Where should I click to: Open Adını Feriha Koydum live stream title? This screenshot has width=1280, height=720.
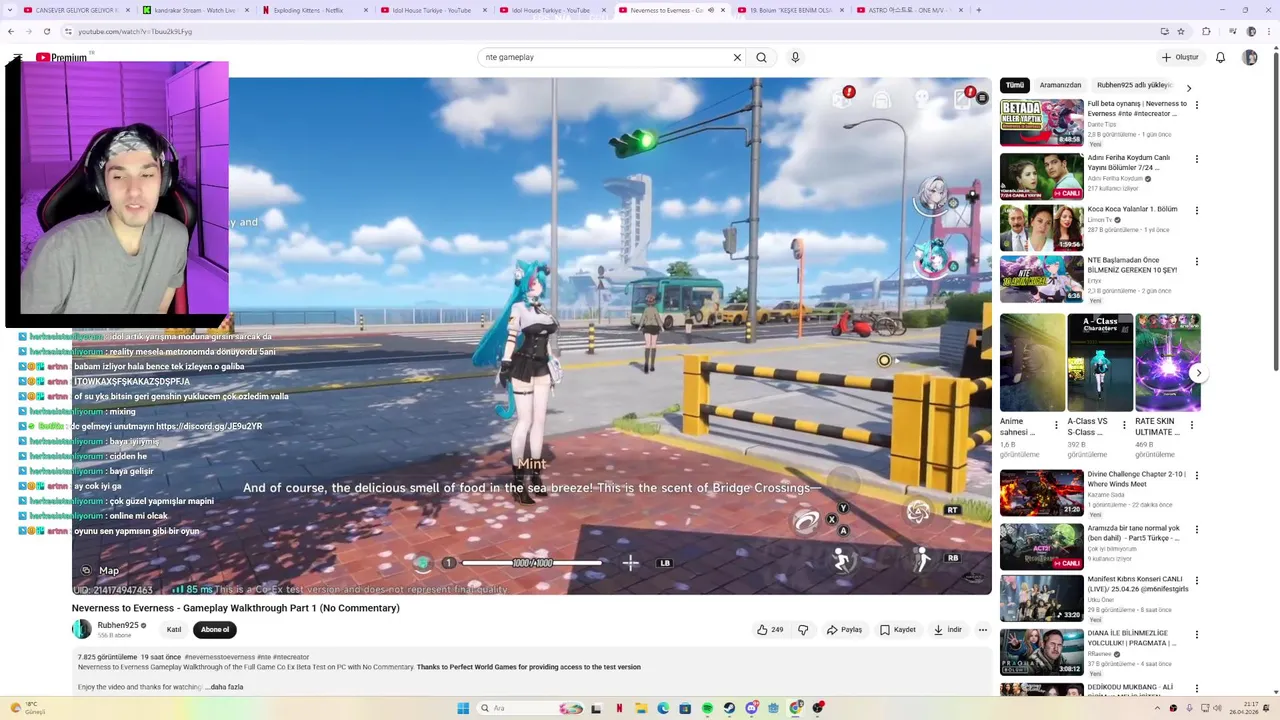pyautogui.click(x=1130, y=162)
